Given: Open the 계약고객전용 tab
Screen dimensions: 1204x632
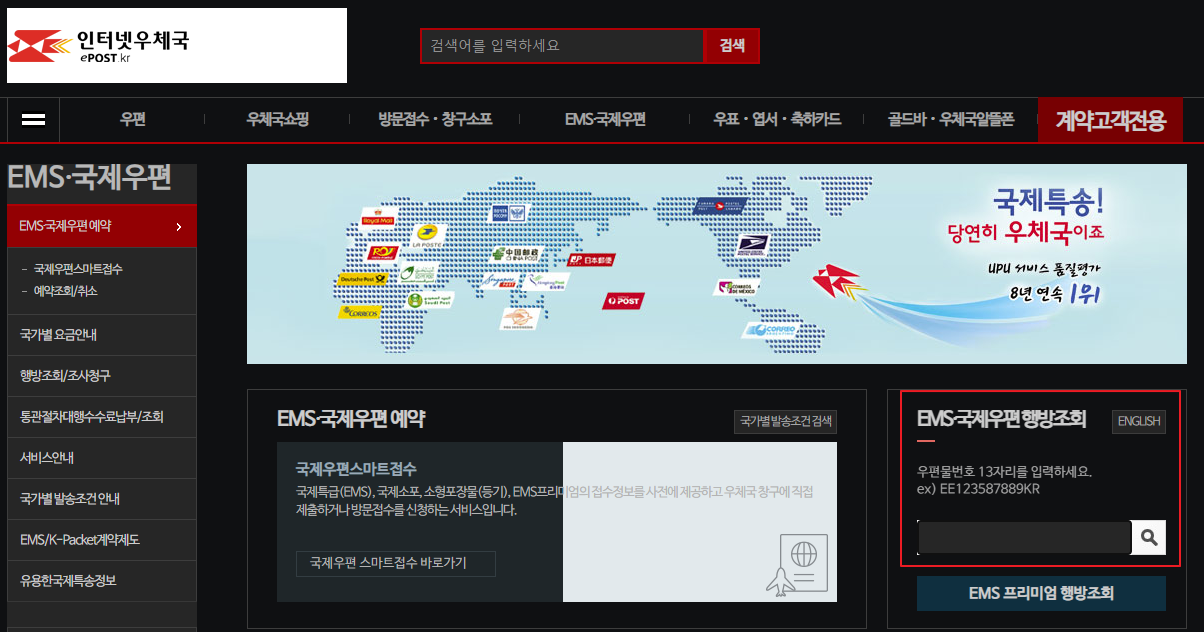Looking at the screenshot, I should pos(1111,121).
